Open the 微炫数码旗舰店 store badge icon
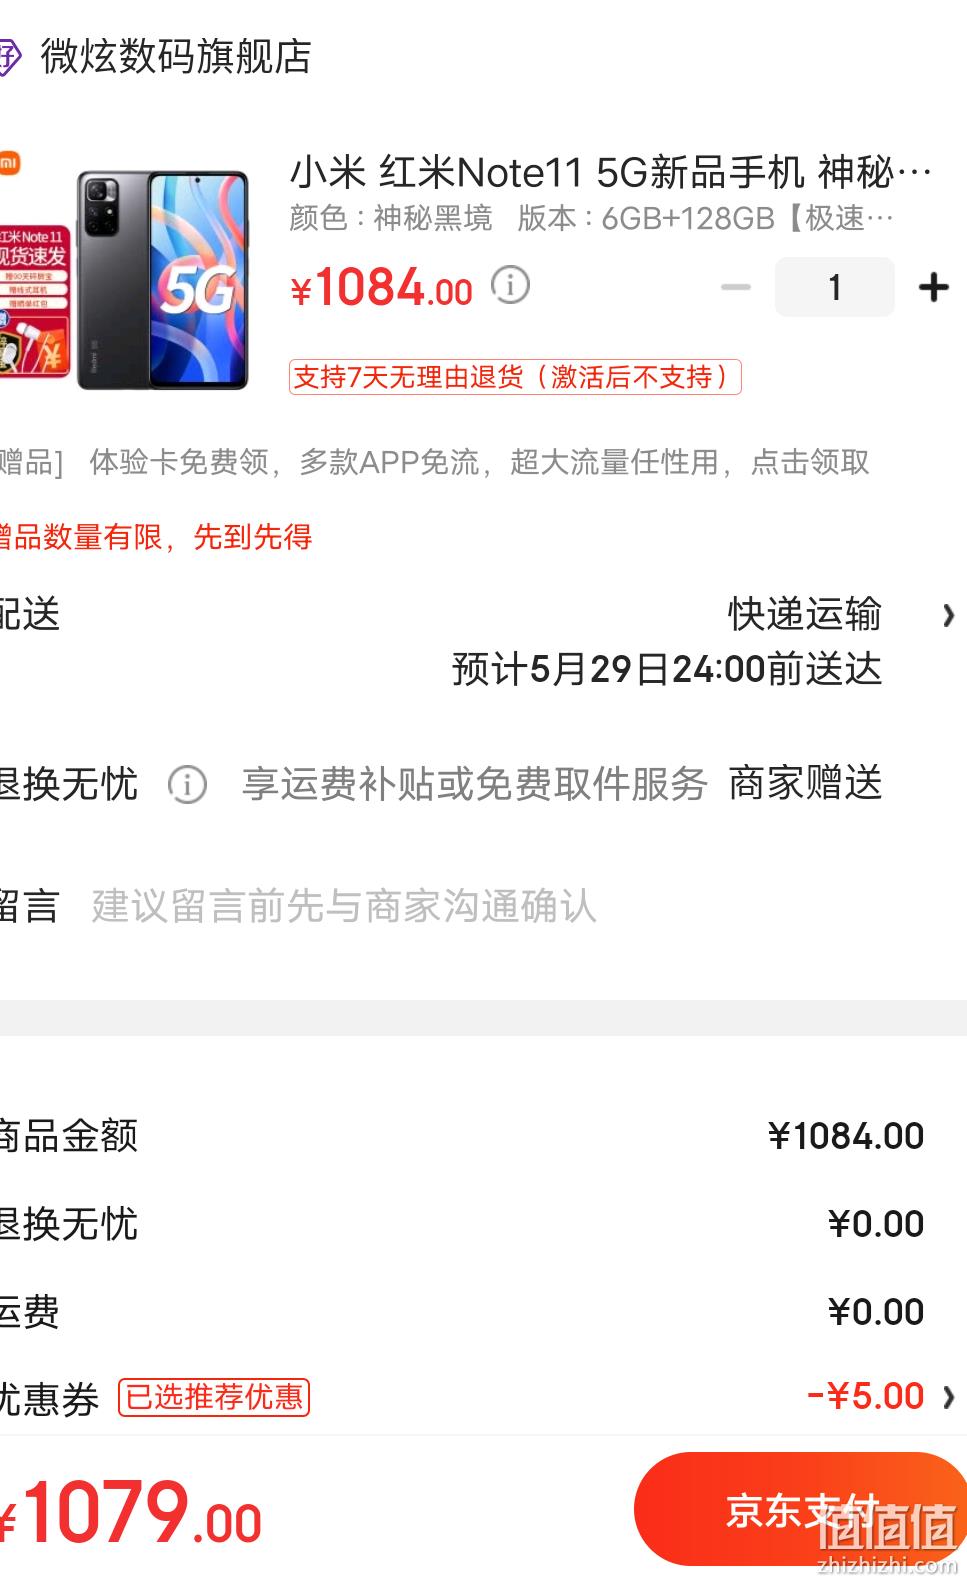The image size is (967, 1583). point(8,57)
